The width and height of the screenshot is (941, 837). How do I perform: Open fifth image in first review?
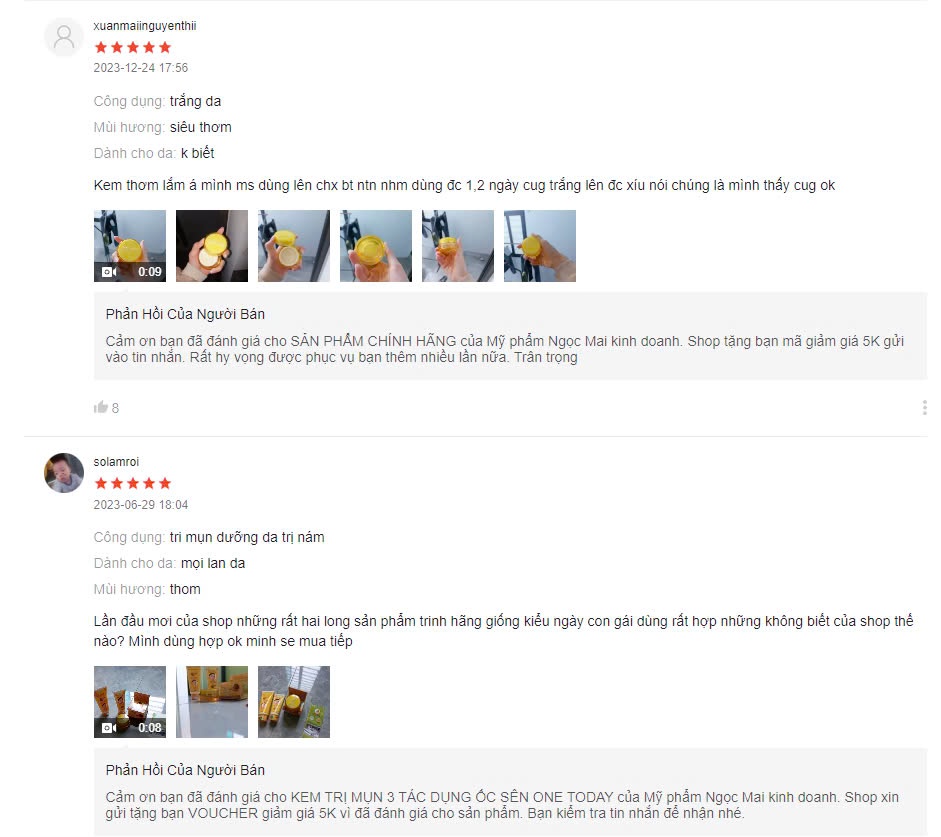(x=458, y=246)
